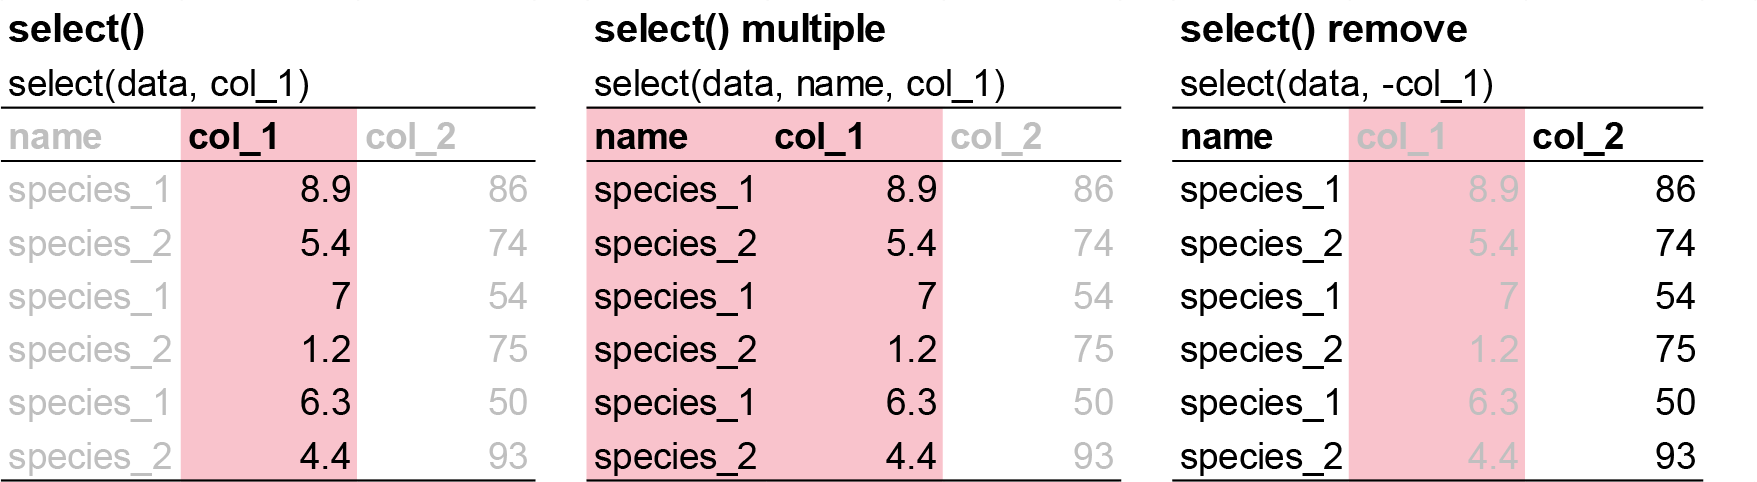Click the highlighted col_1 header in the first table
This screenshot has width=1757, height=482.
coord(233,137)
